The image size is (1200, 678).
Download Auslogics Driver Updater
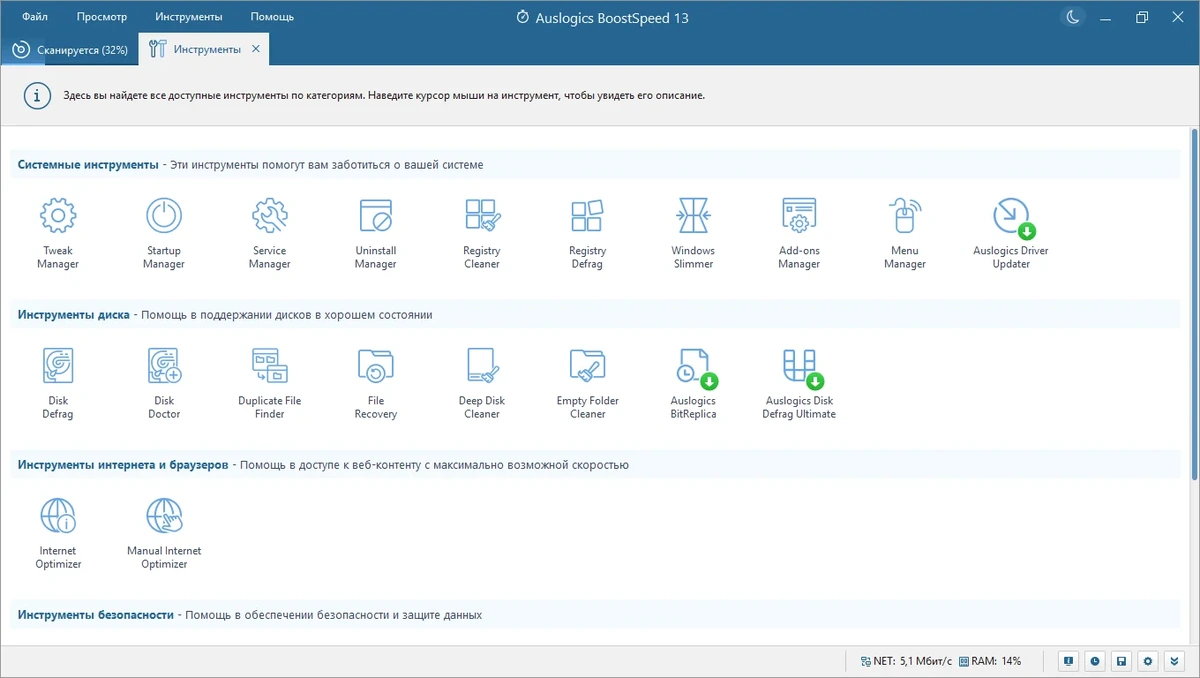coord(1011,232)
